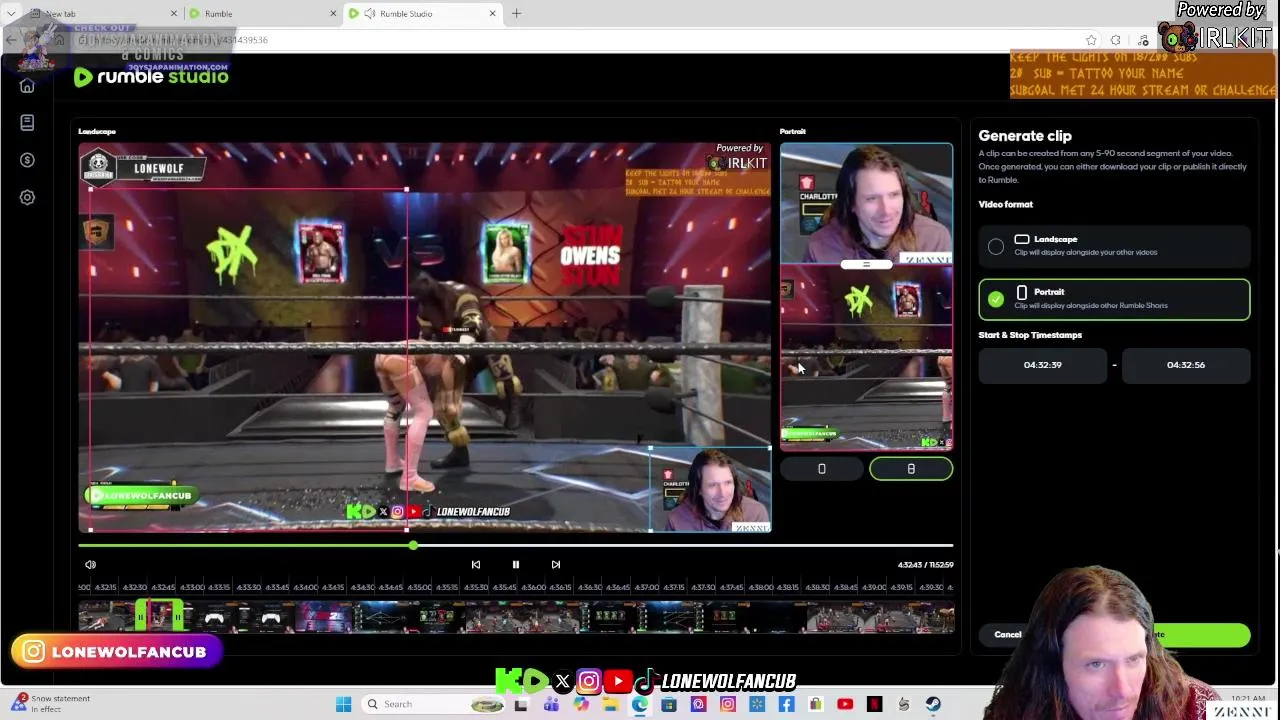Click the Video format label
This screenshot has width=1280, height=720.
(x=1005, y=204)
